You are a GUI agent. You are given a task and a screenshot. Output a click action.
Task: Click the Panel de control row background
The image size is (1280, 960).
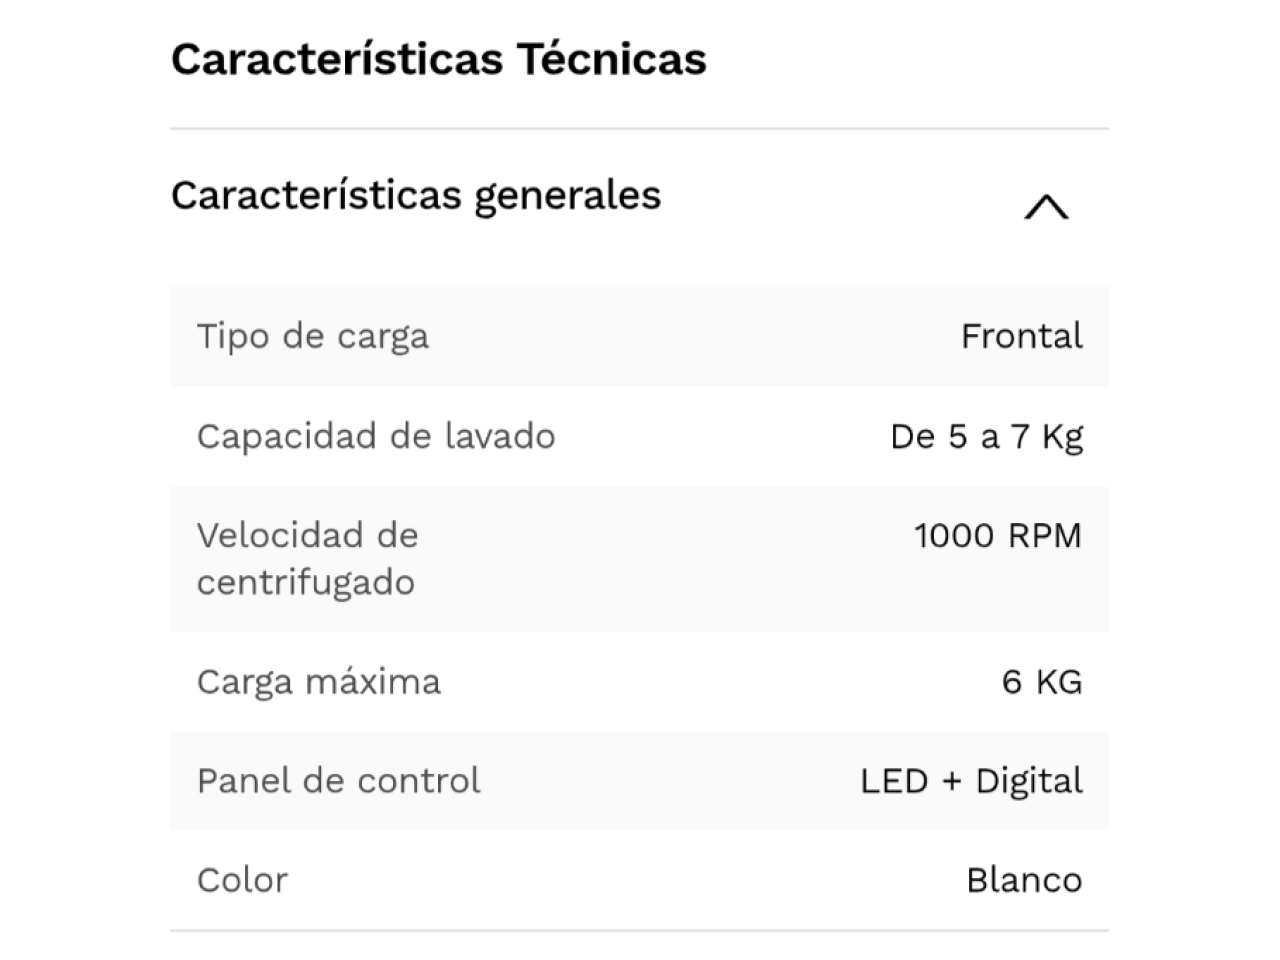click(x=639, y=780)
